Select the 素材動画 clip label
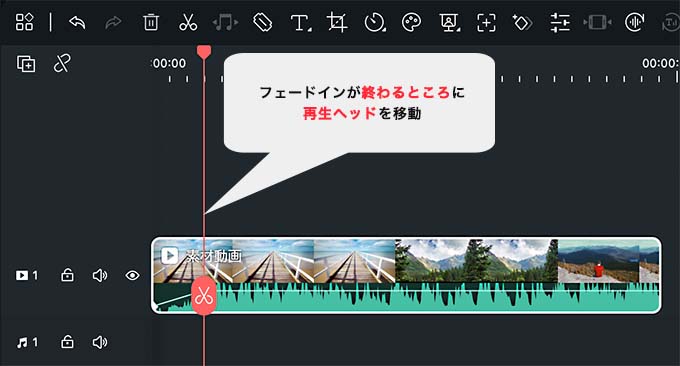680x366 pixels. pos(214,256)
